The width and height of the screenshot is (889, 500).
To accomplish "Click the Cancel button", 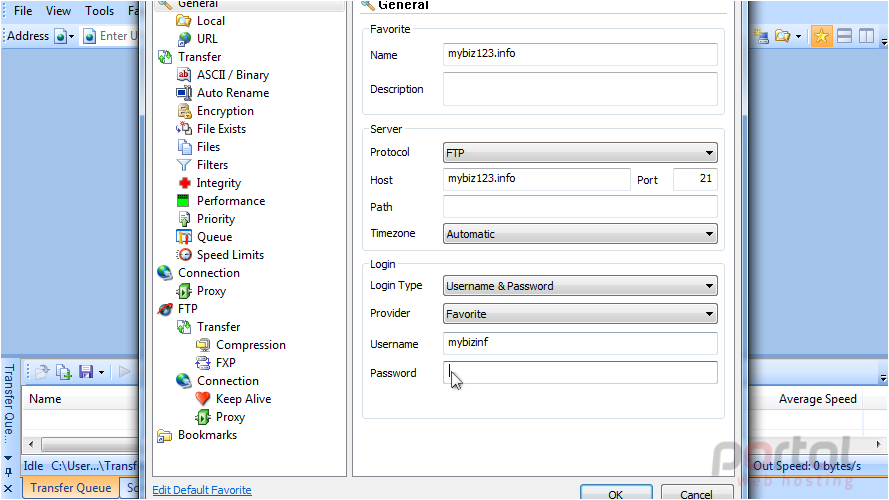I will (x=696, y=493).
